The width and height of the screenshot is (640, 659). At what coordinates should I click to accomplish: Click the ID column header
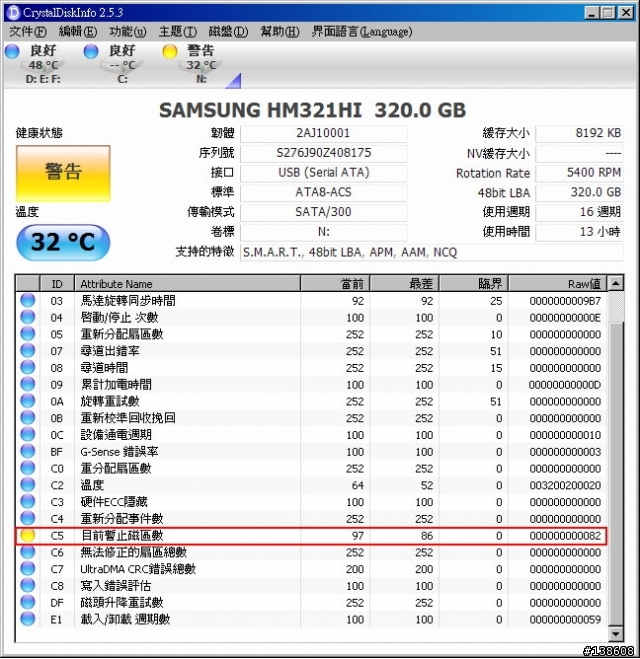(x=57, y=284)
